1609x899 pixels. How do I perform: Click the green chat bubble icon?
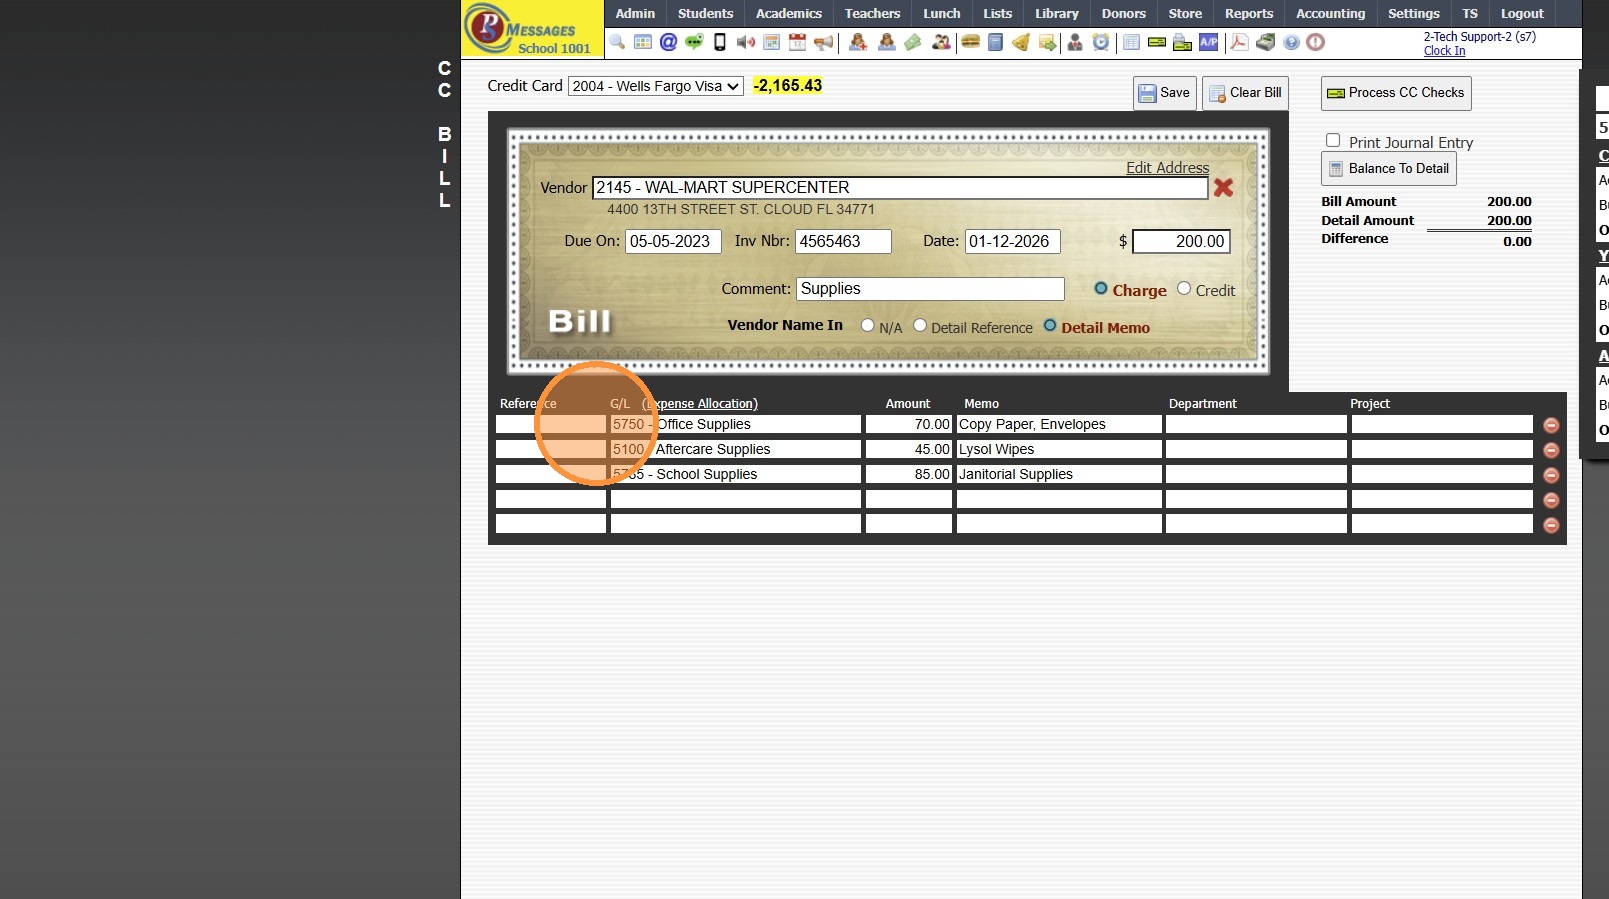pyautogui.click(x=694, y=42)
